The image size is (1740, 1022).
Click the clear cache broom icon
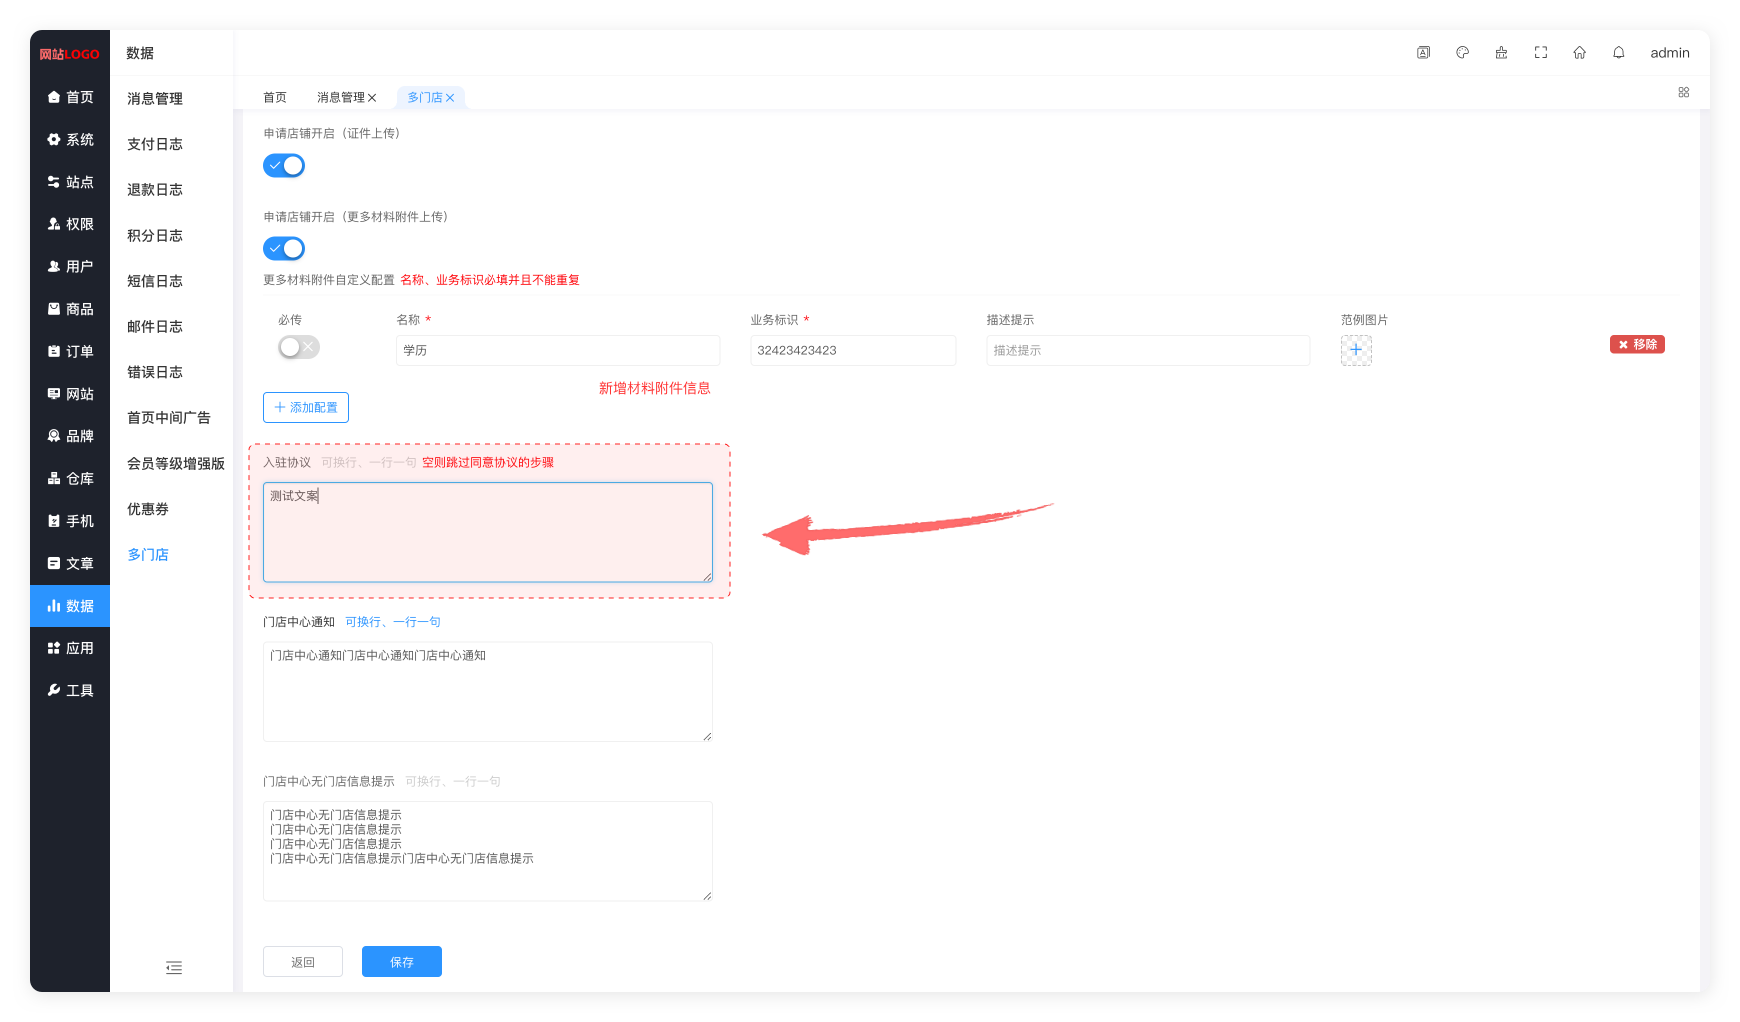pyautogui.click(x=1501, y=53)
